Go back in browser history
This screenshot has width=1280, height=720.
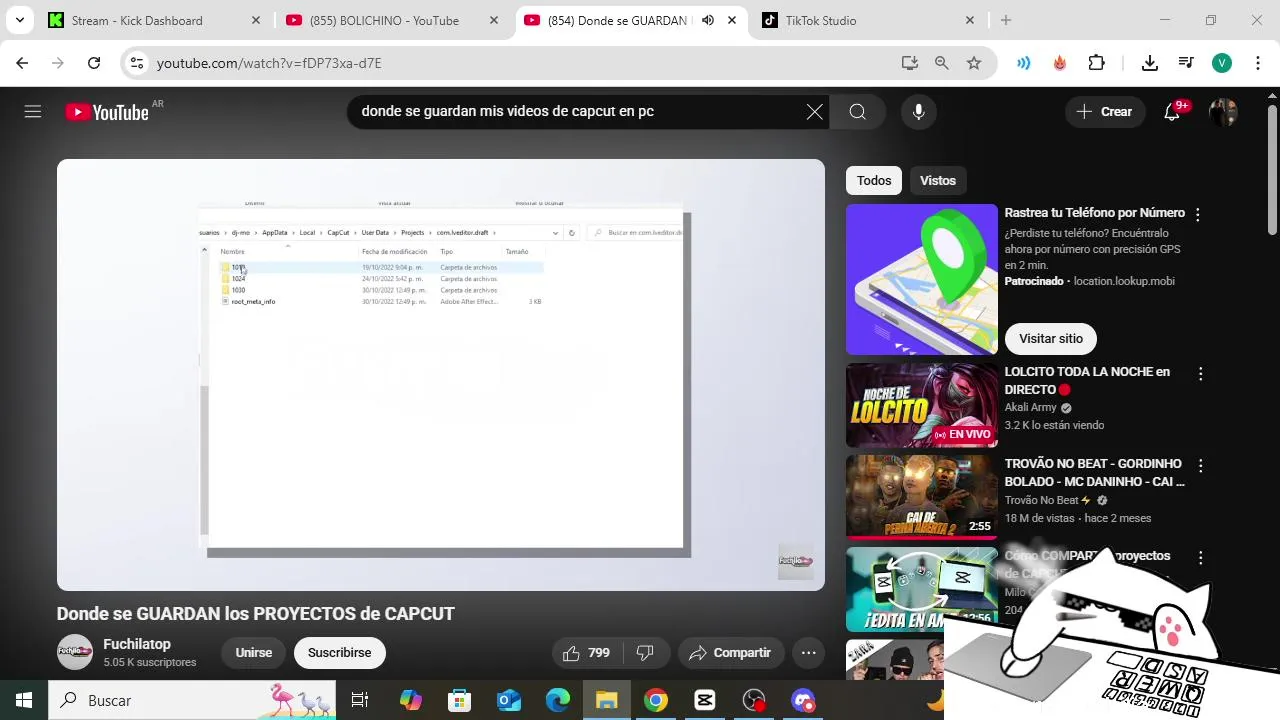click(22, 63)
